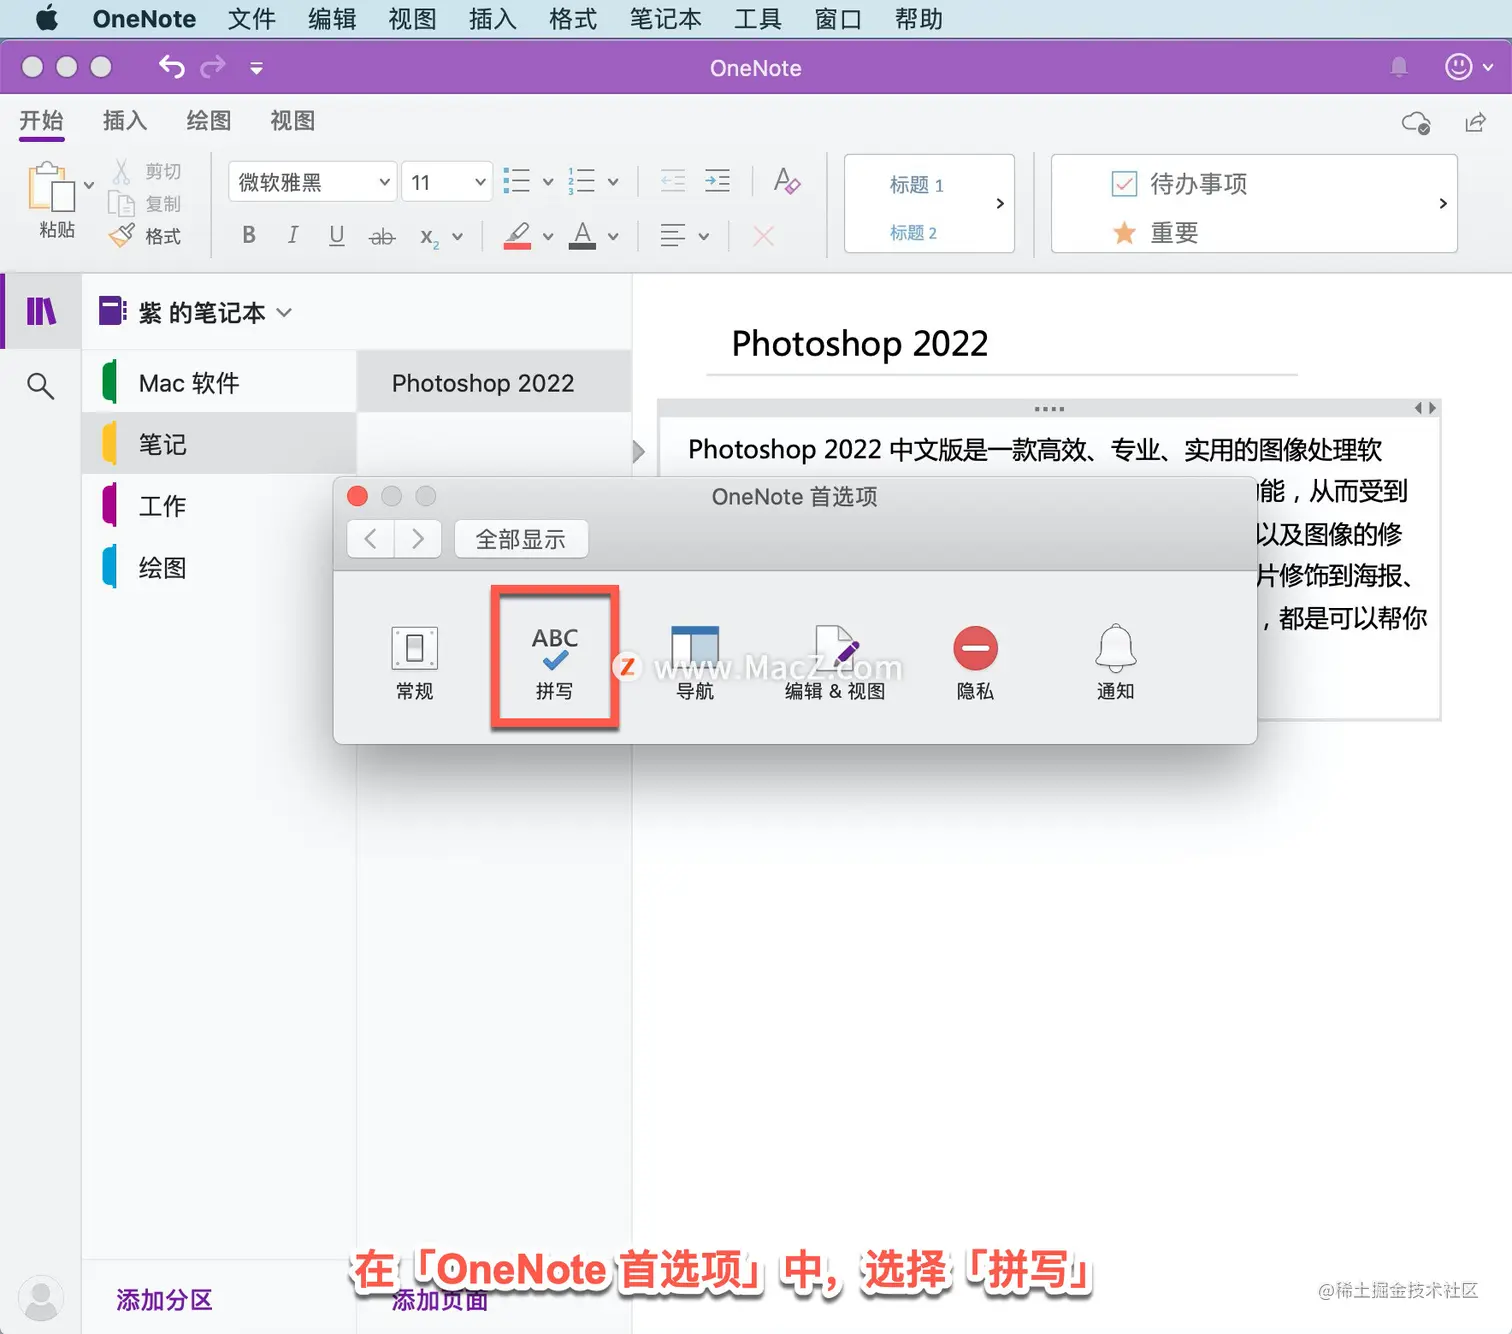Expand the 紫 的笔记本 notebook dropdown
Image resolution: width=1512 pixels, height=1334 pixels.
284,312
